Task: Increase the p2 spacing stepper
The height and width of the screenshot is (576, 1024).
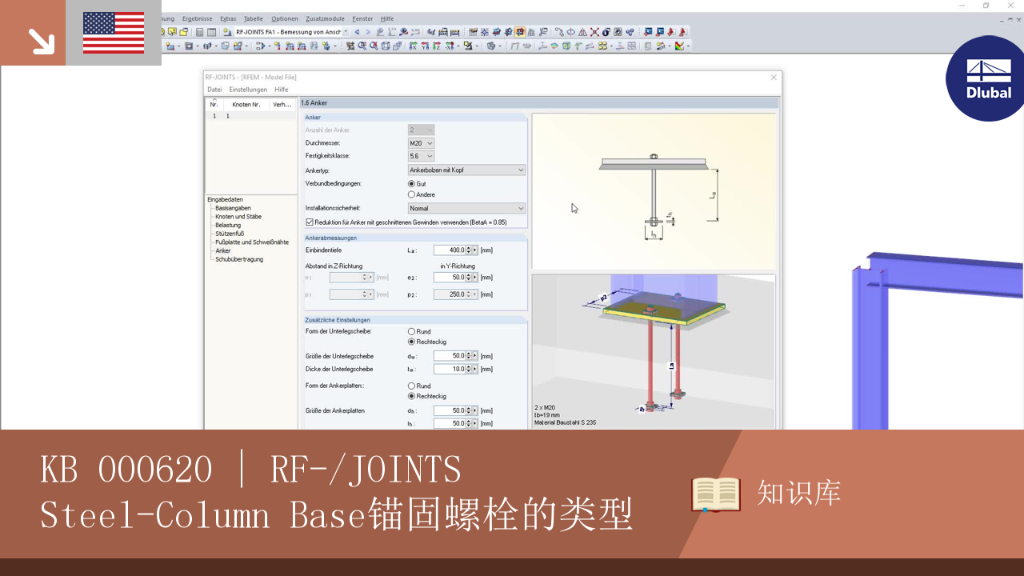Action: 469,293
